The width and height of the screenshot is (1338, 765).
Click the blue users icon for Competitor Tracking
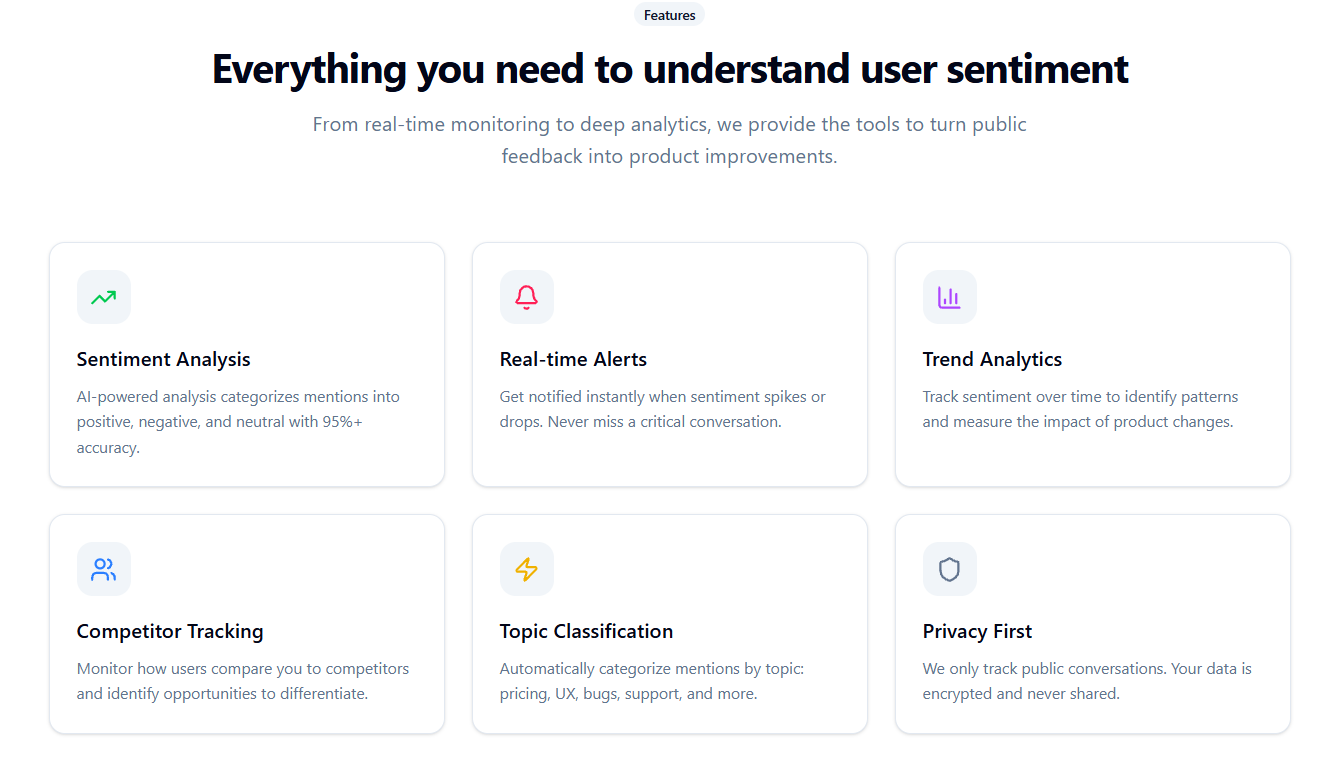coord(104,568)
